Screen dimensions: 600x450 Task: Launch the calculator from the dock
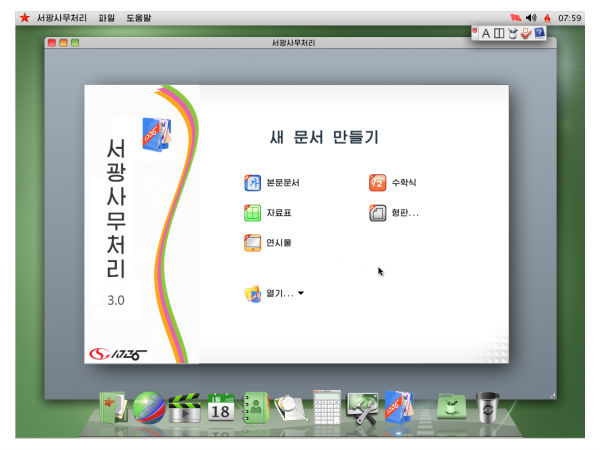(x=327, y=408)
